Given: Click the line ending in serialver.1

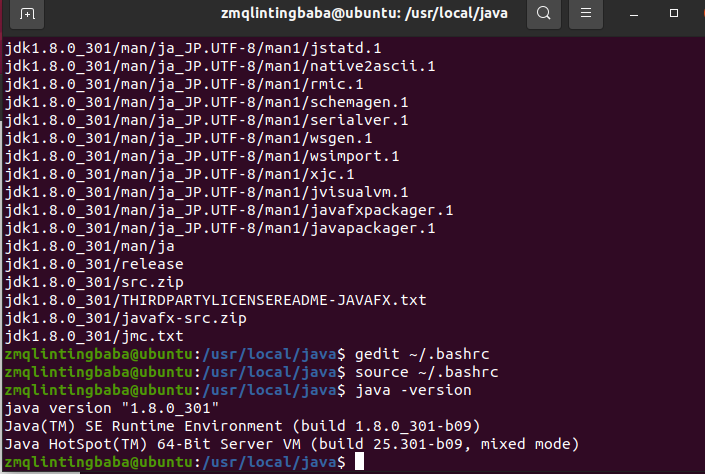Looking at the screenshot, I should [x=206, y=121].
